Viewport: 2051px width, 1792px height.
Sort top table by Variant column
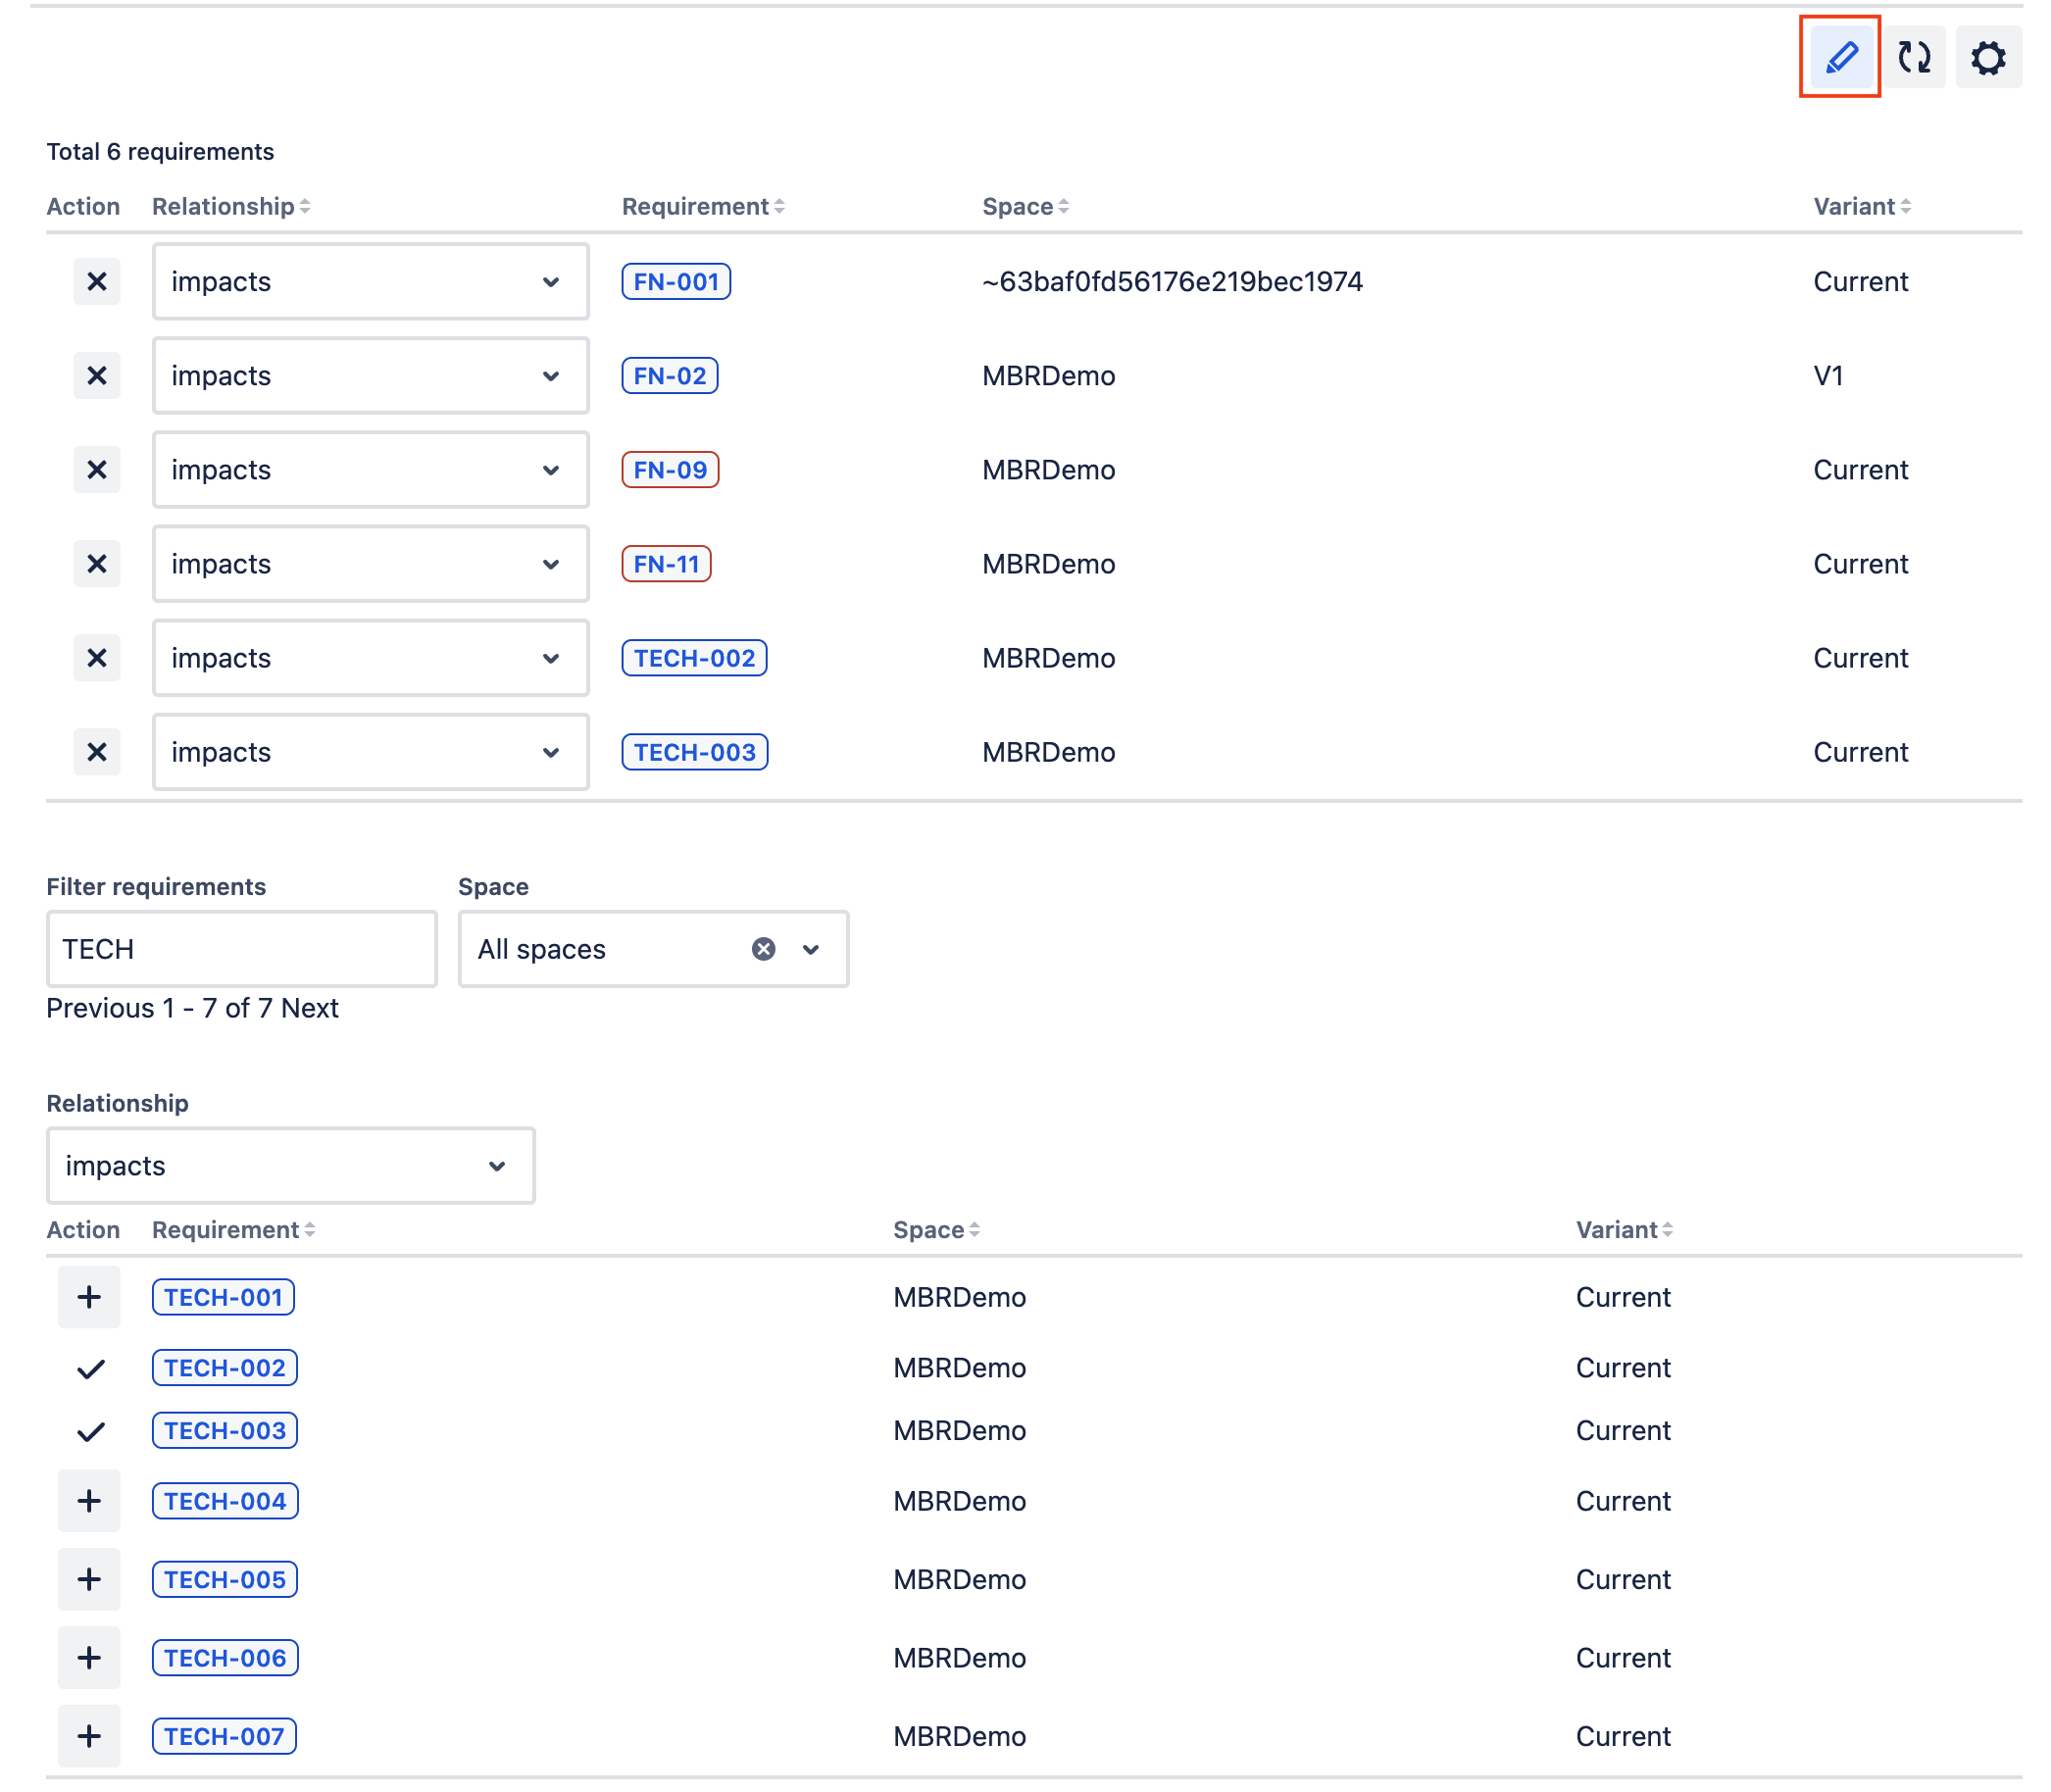coord(1861,206)
